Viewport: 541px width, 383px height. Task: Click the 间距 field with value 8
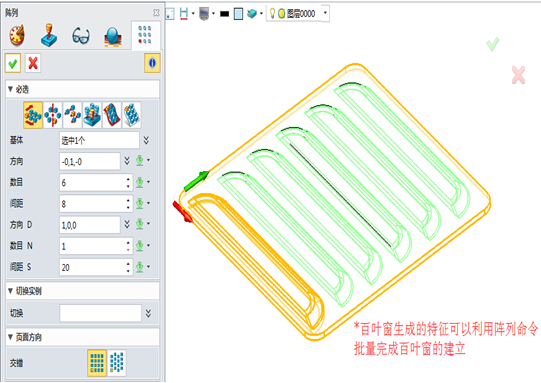93,204
